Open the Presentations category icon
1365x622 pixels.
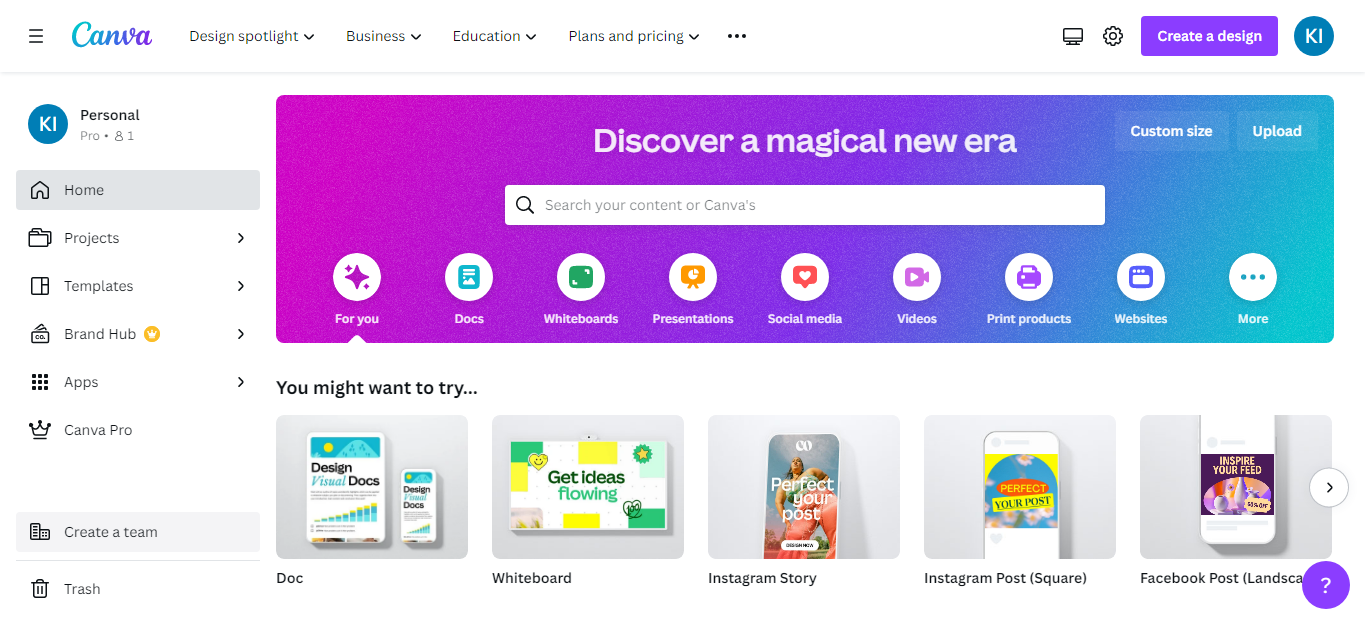tap(693, 277)
